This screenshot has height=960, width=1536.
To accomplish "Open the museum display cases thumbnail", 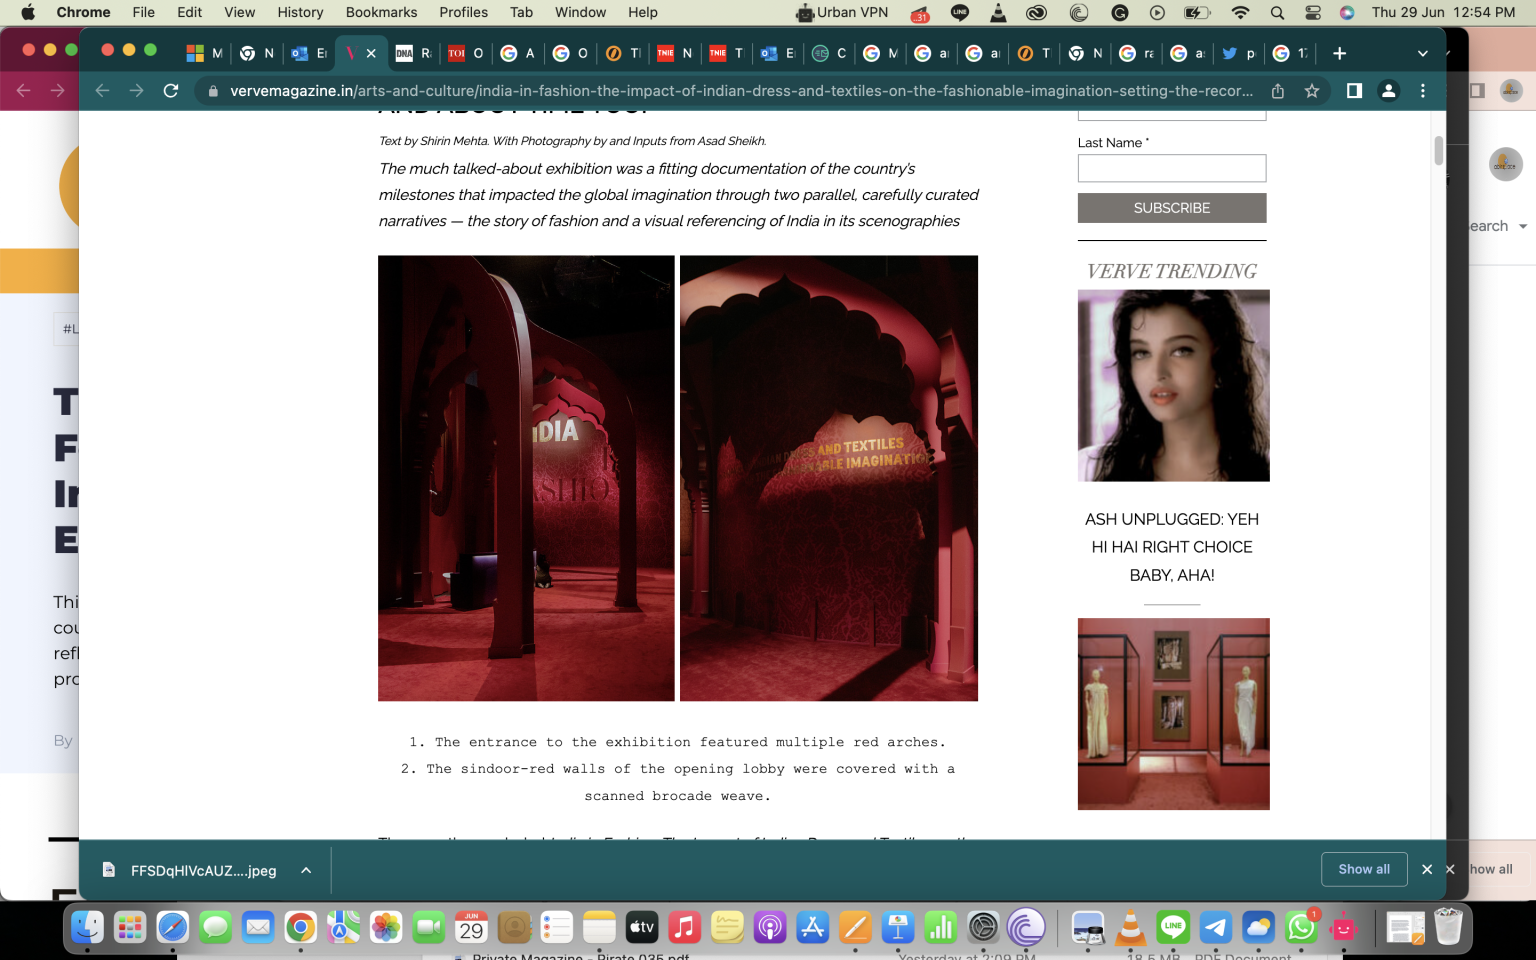I will coord(1174,714).
